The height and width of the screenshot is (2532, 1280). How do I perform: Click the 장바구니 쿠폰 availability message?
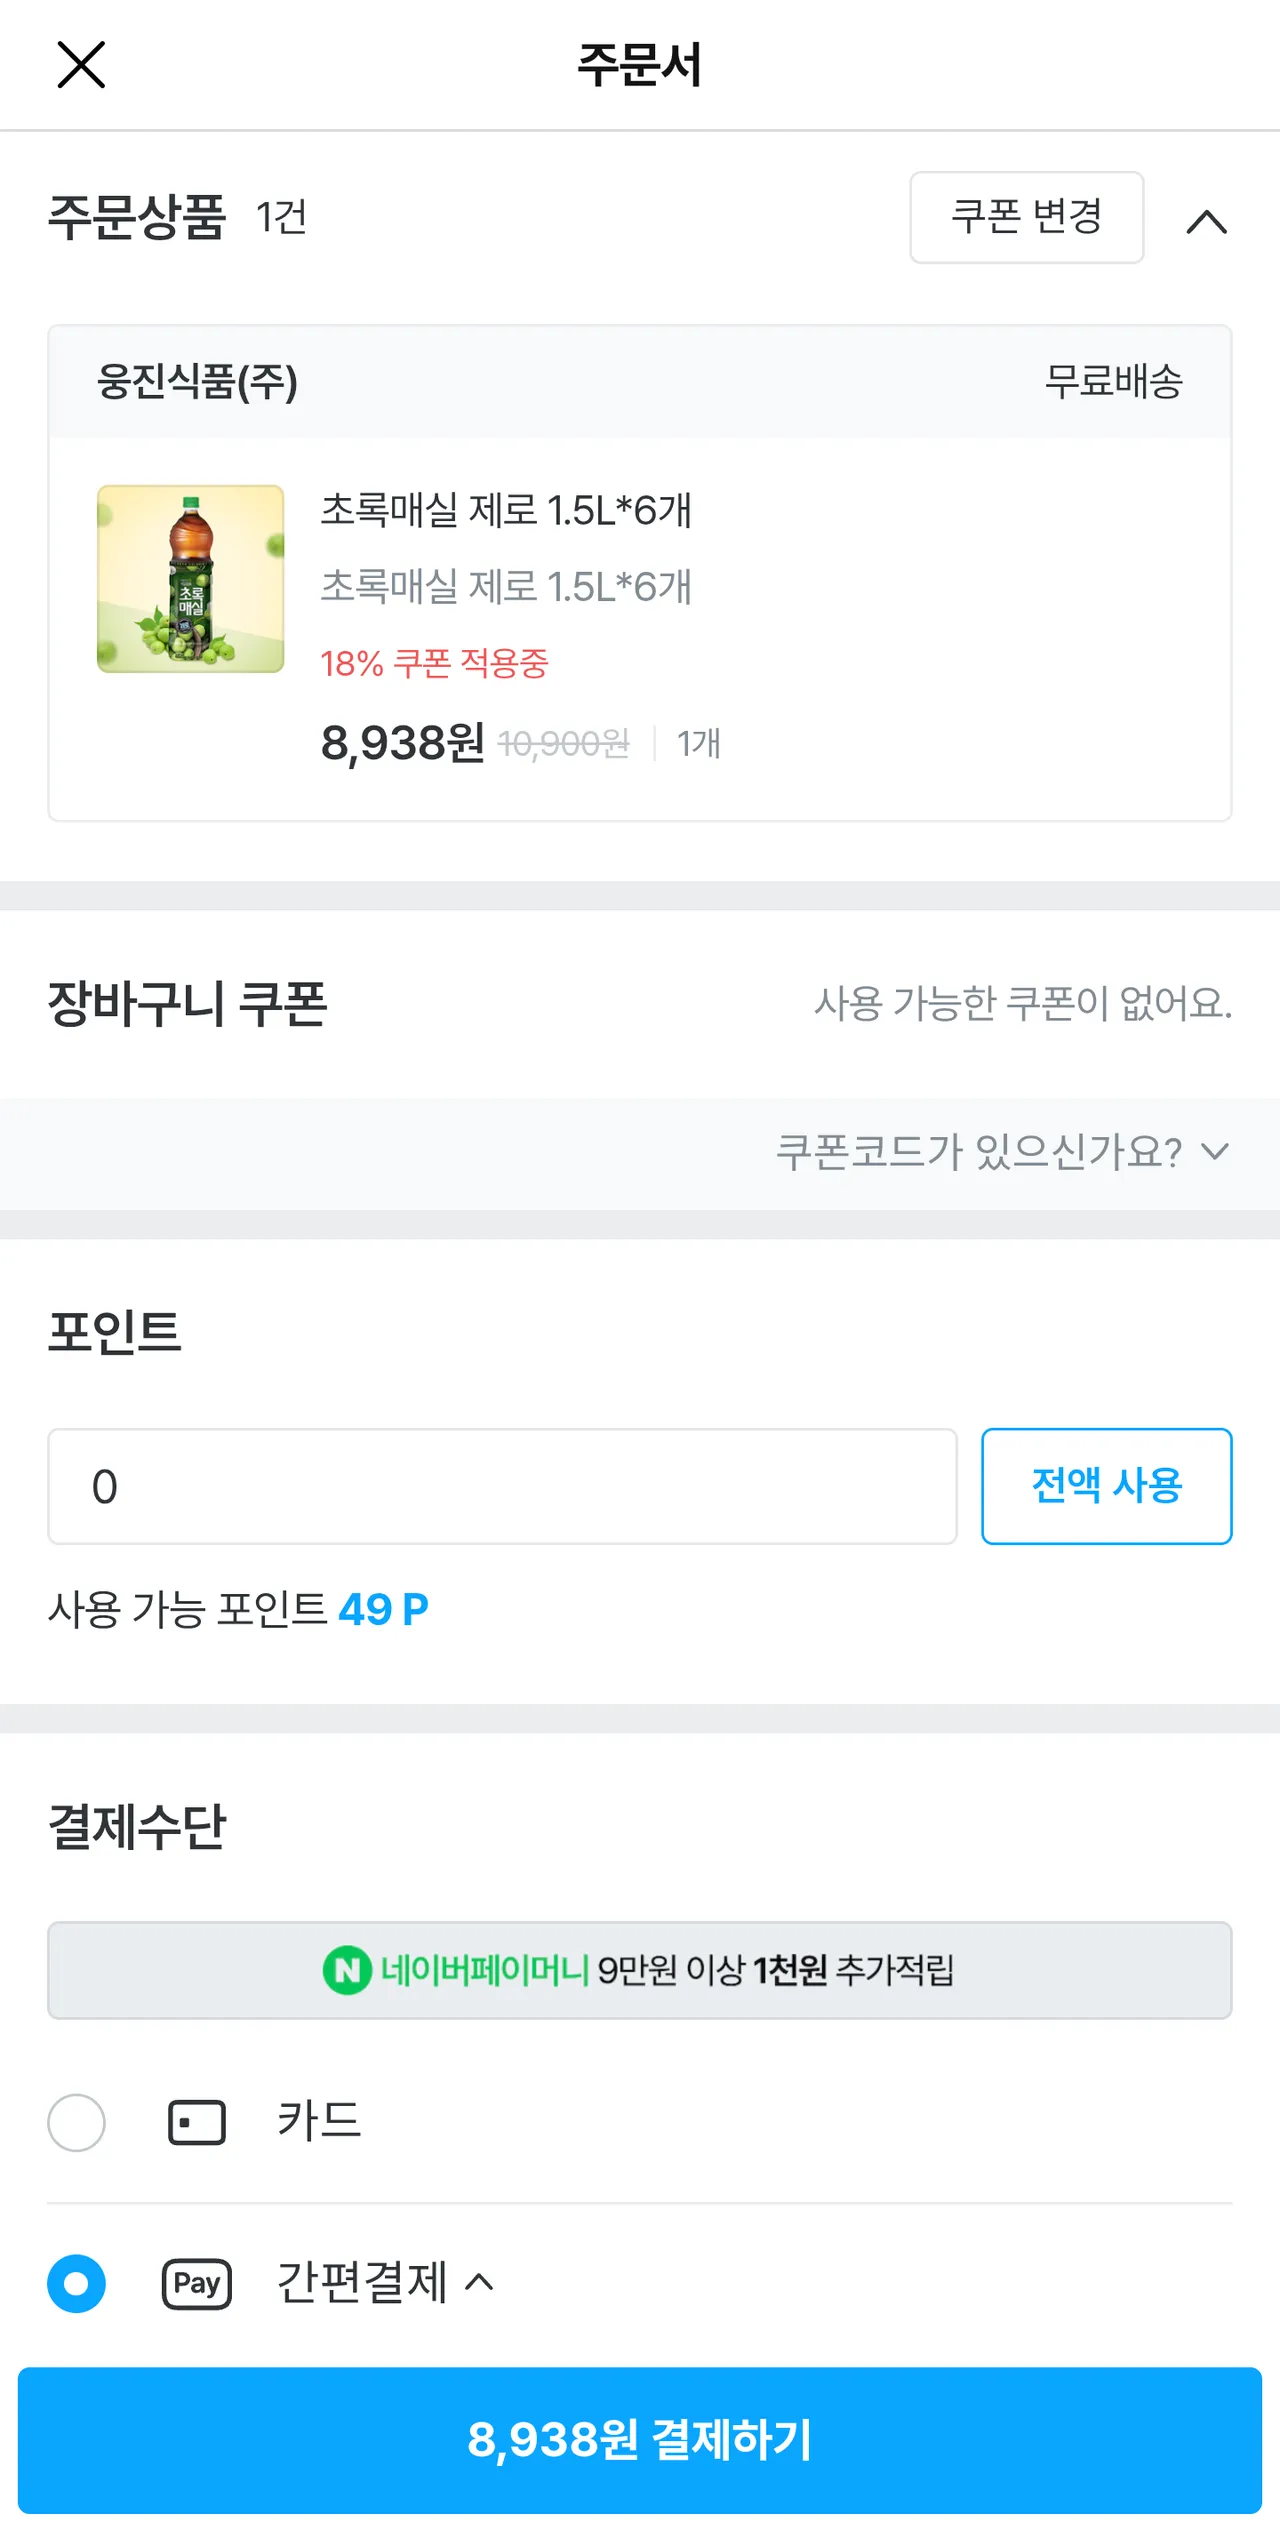pyautogui.click(x=1022, y=1003)
